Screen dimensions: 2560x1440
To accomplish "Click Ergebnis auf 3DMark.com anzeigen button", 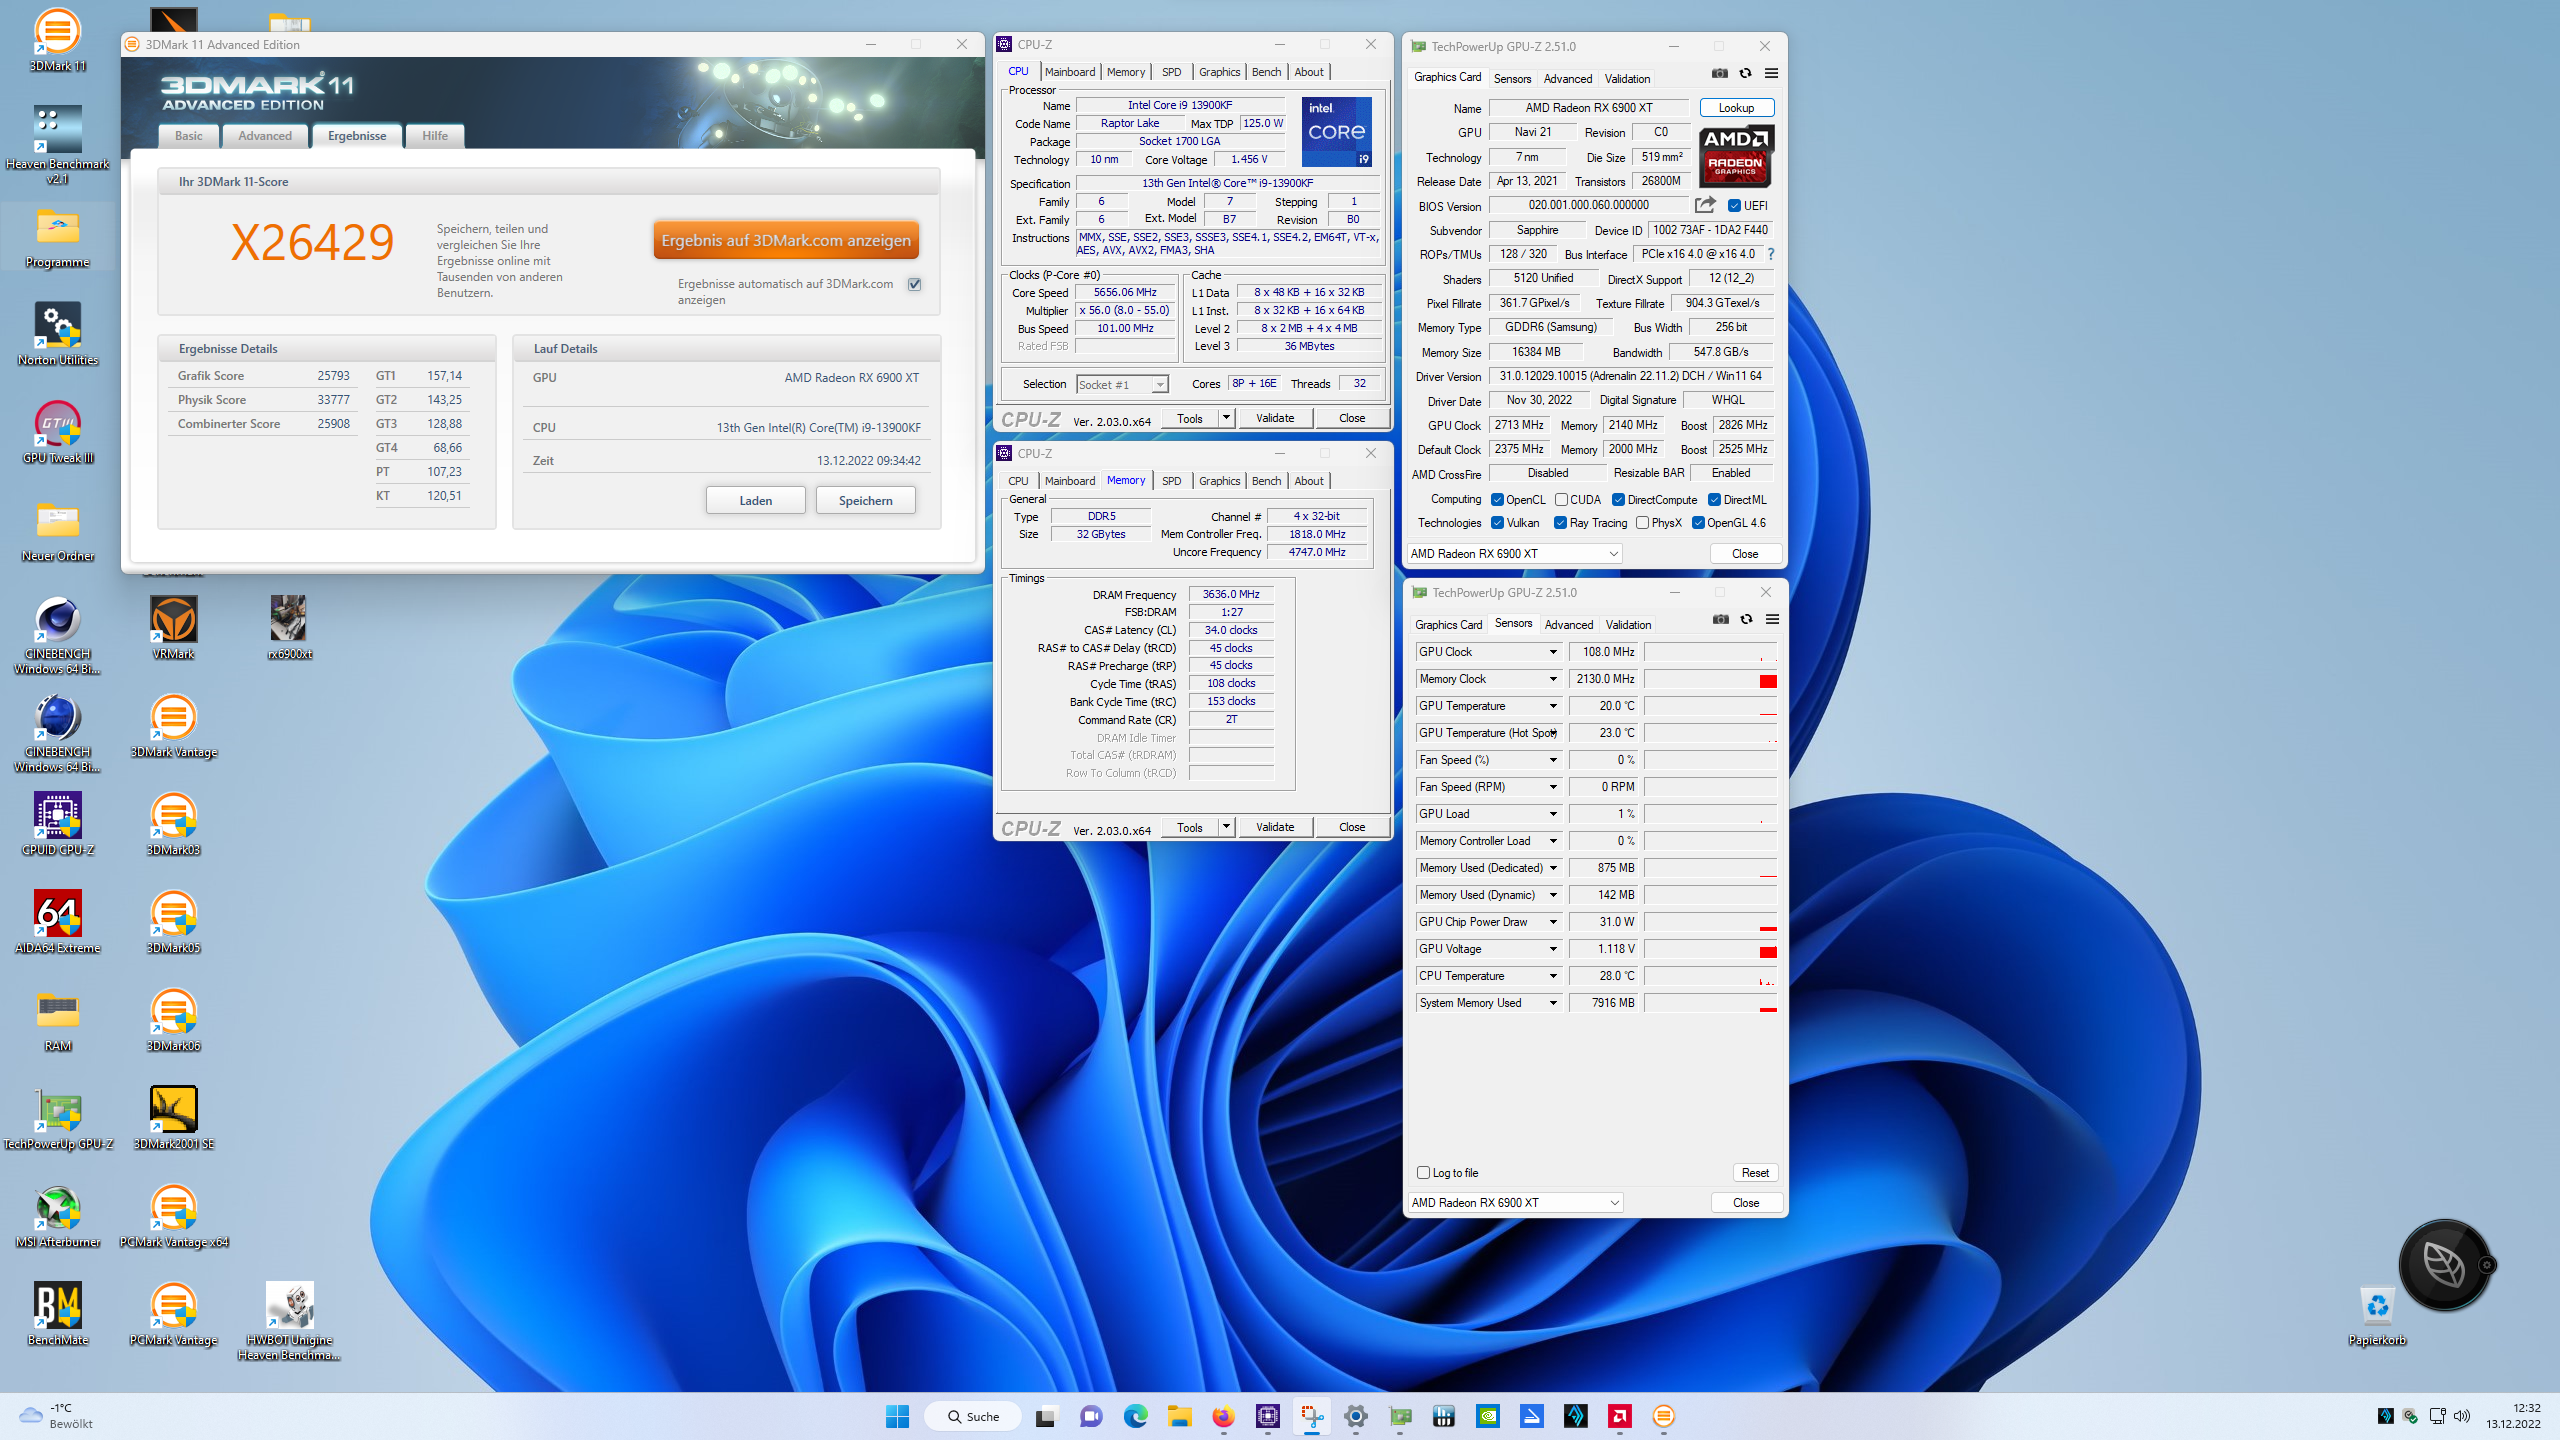I will 786,240.
